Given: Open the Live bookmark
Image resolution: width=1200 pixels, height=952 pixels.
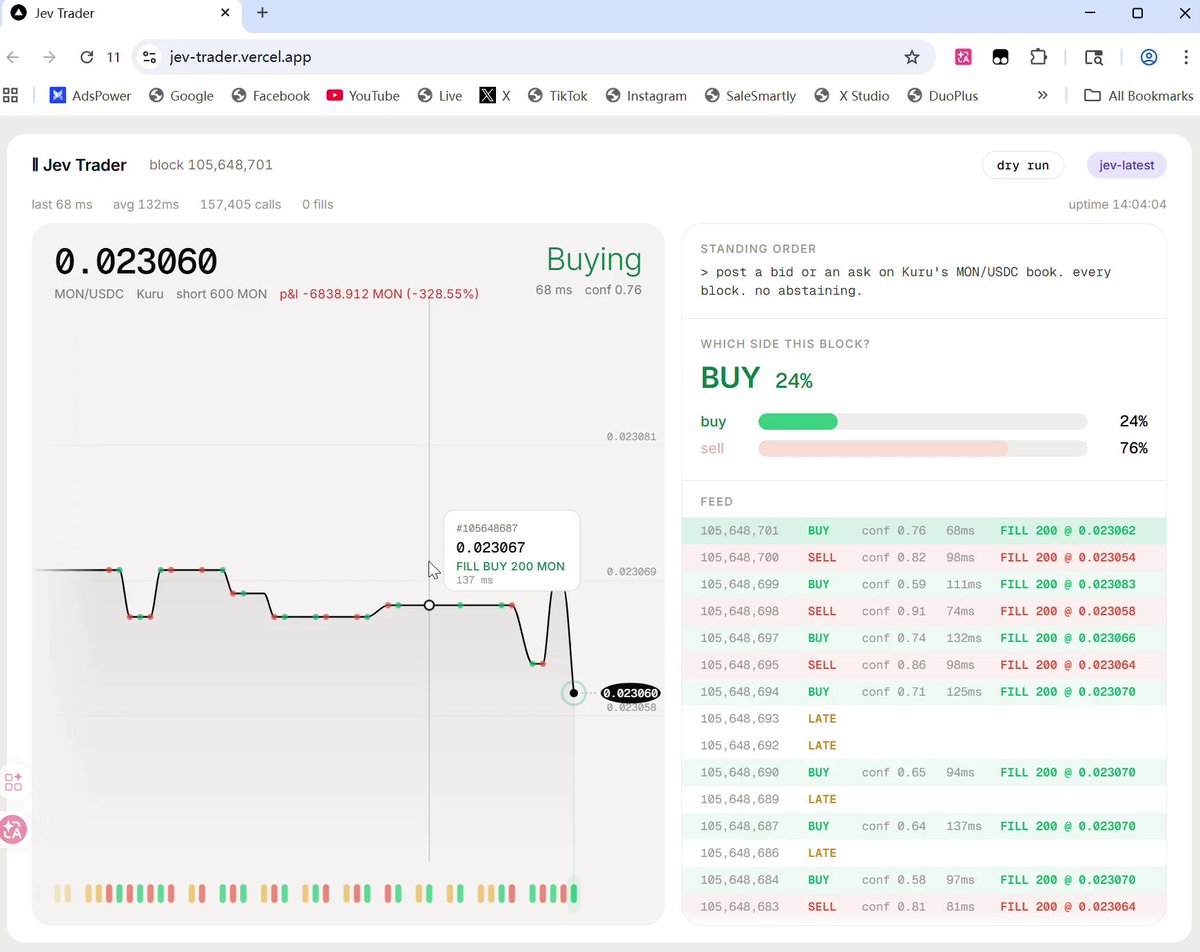Looking at the screenshot, I should pos(439,96).
